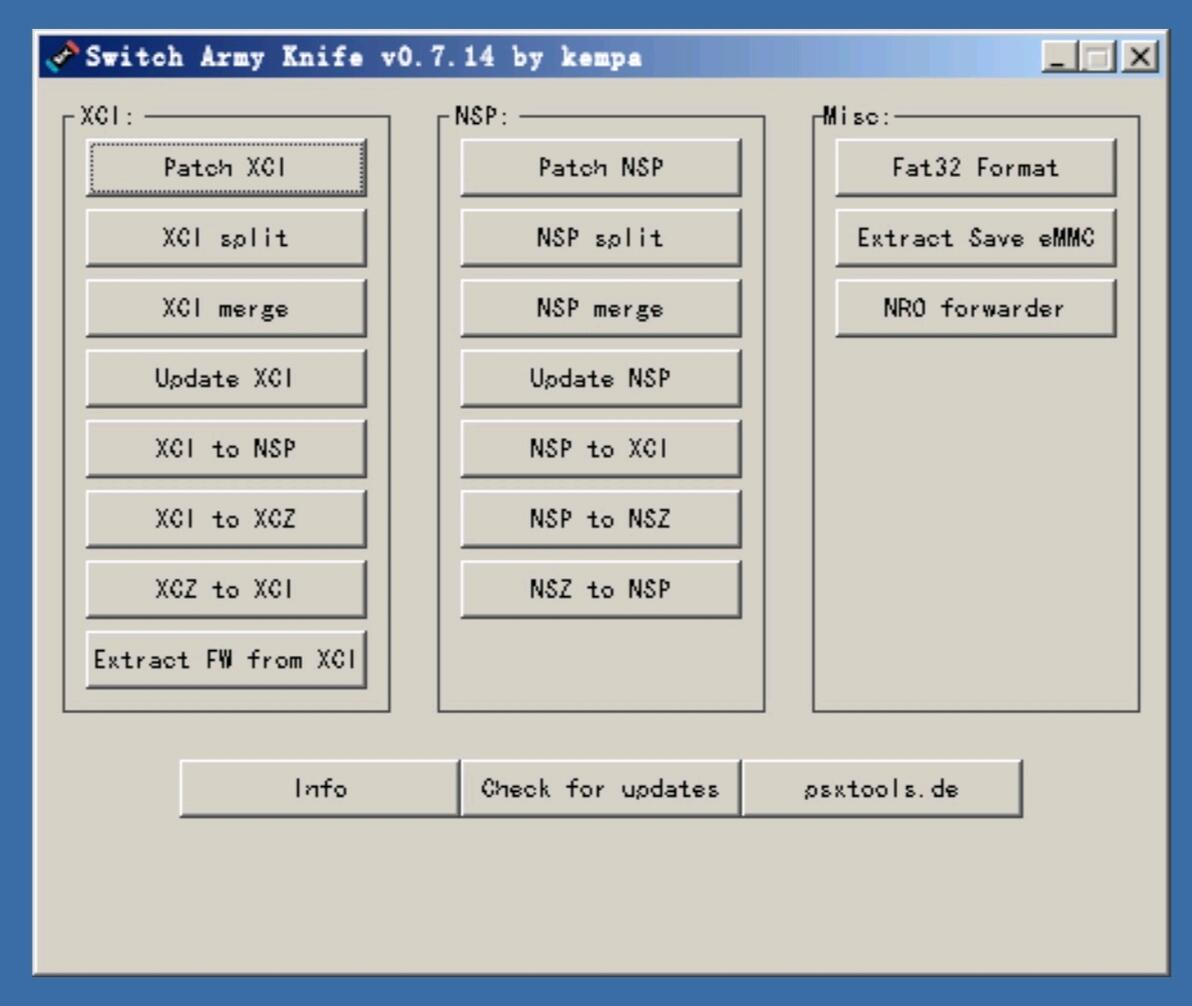Open Fat32 Format utility

(975, 167)
